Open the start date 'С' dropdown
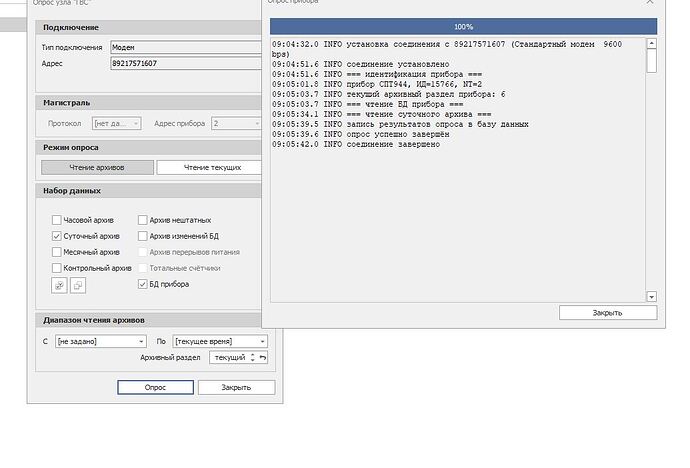The height and width of the screenshot is (468, 690). pos(141,341)
